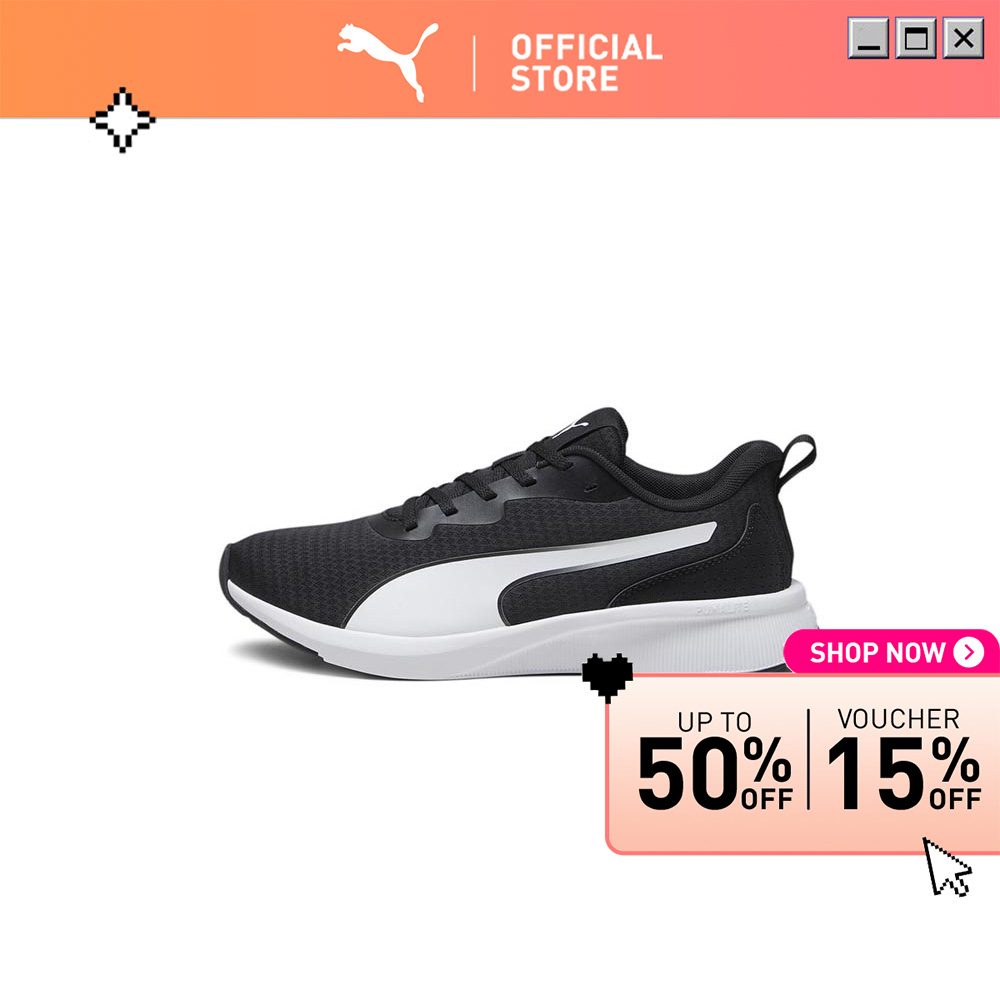Viewport: 1000px width, 1000px height.
Task: Click the maximize window icon
Action: coord(916,38)
